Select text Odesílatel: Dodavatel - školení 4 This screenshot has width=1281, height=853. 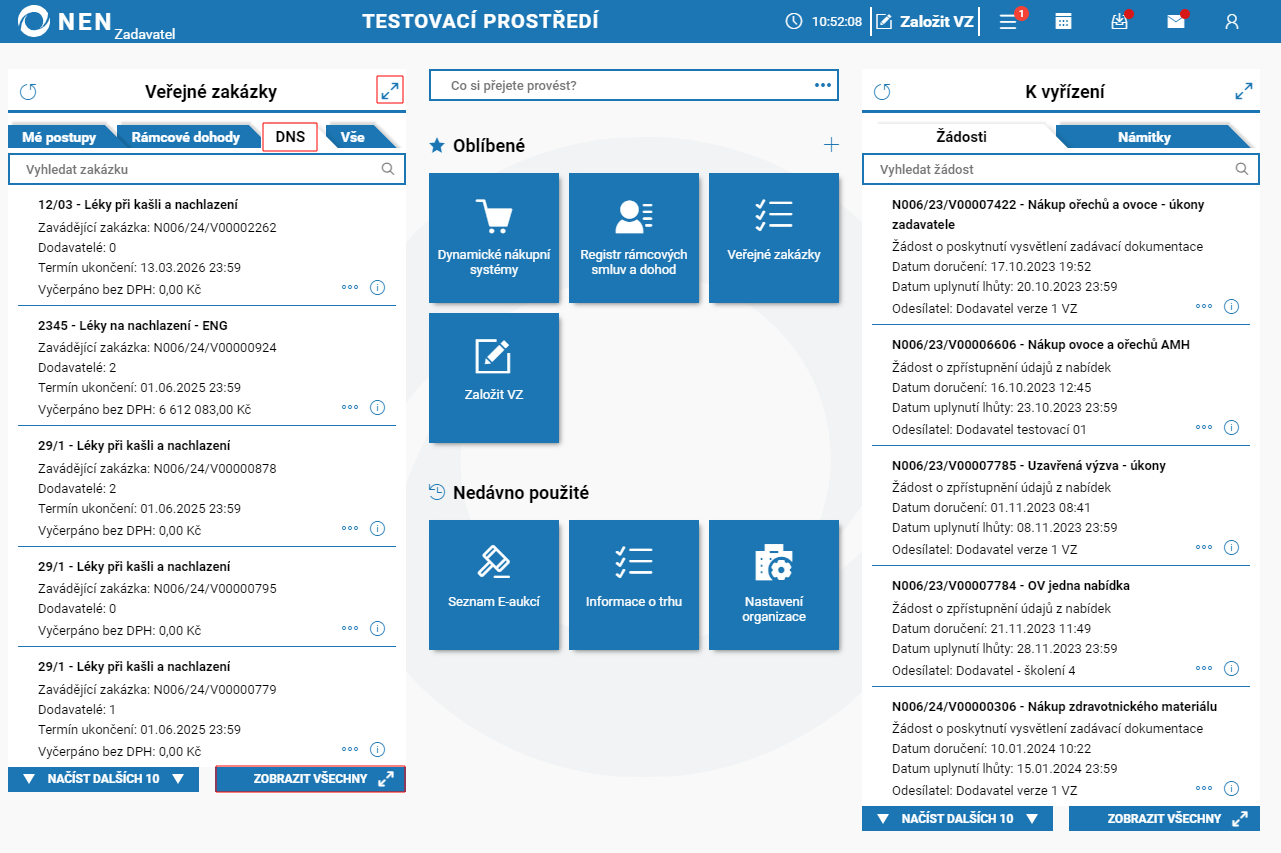[x=984, y=670]
